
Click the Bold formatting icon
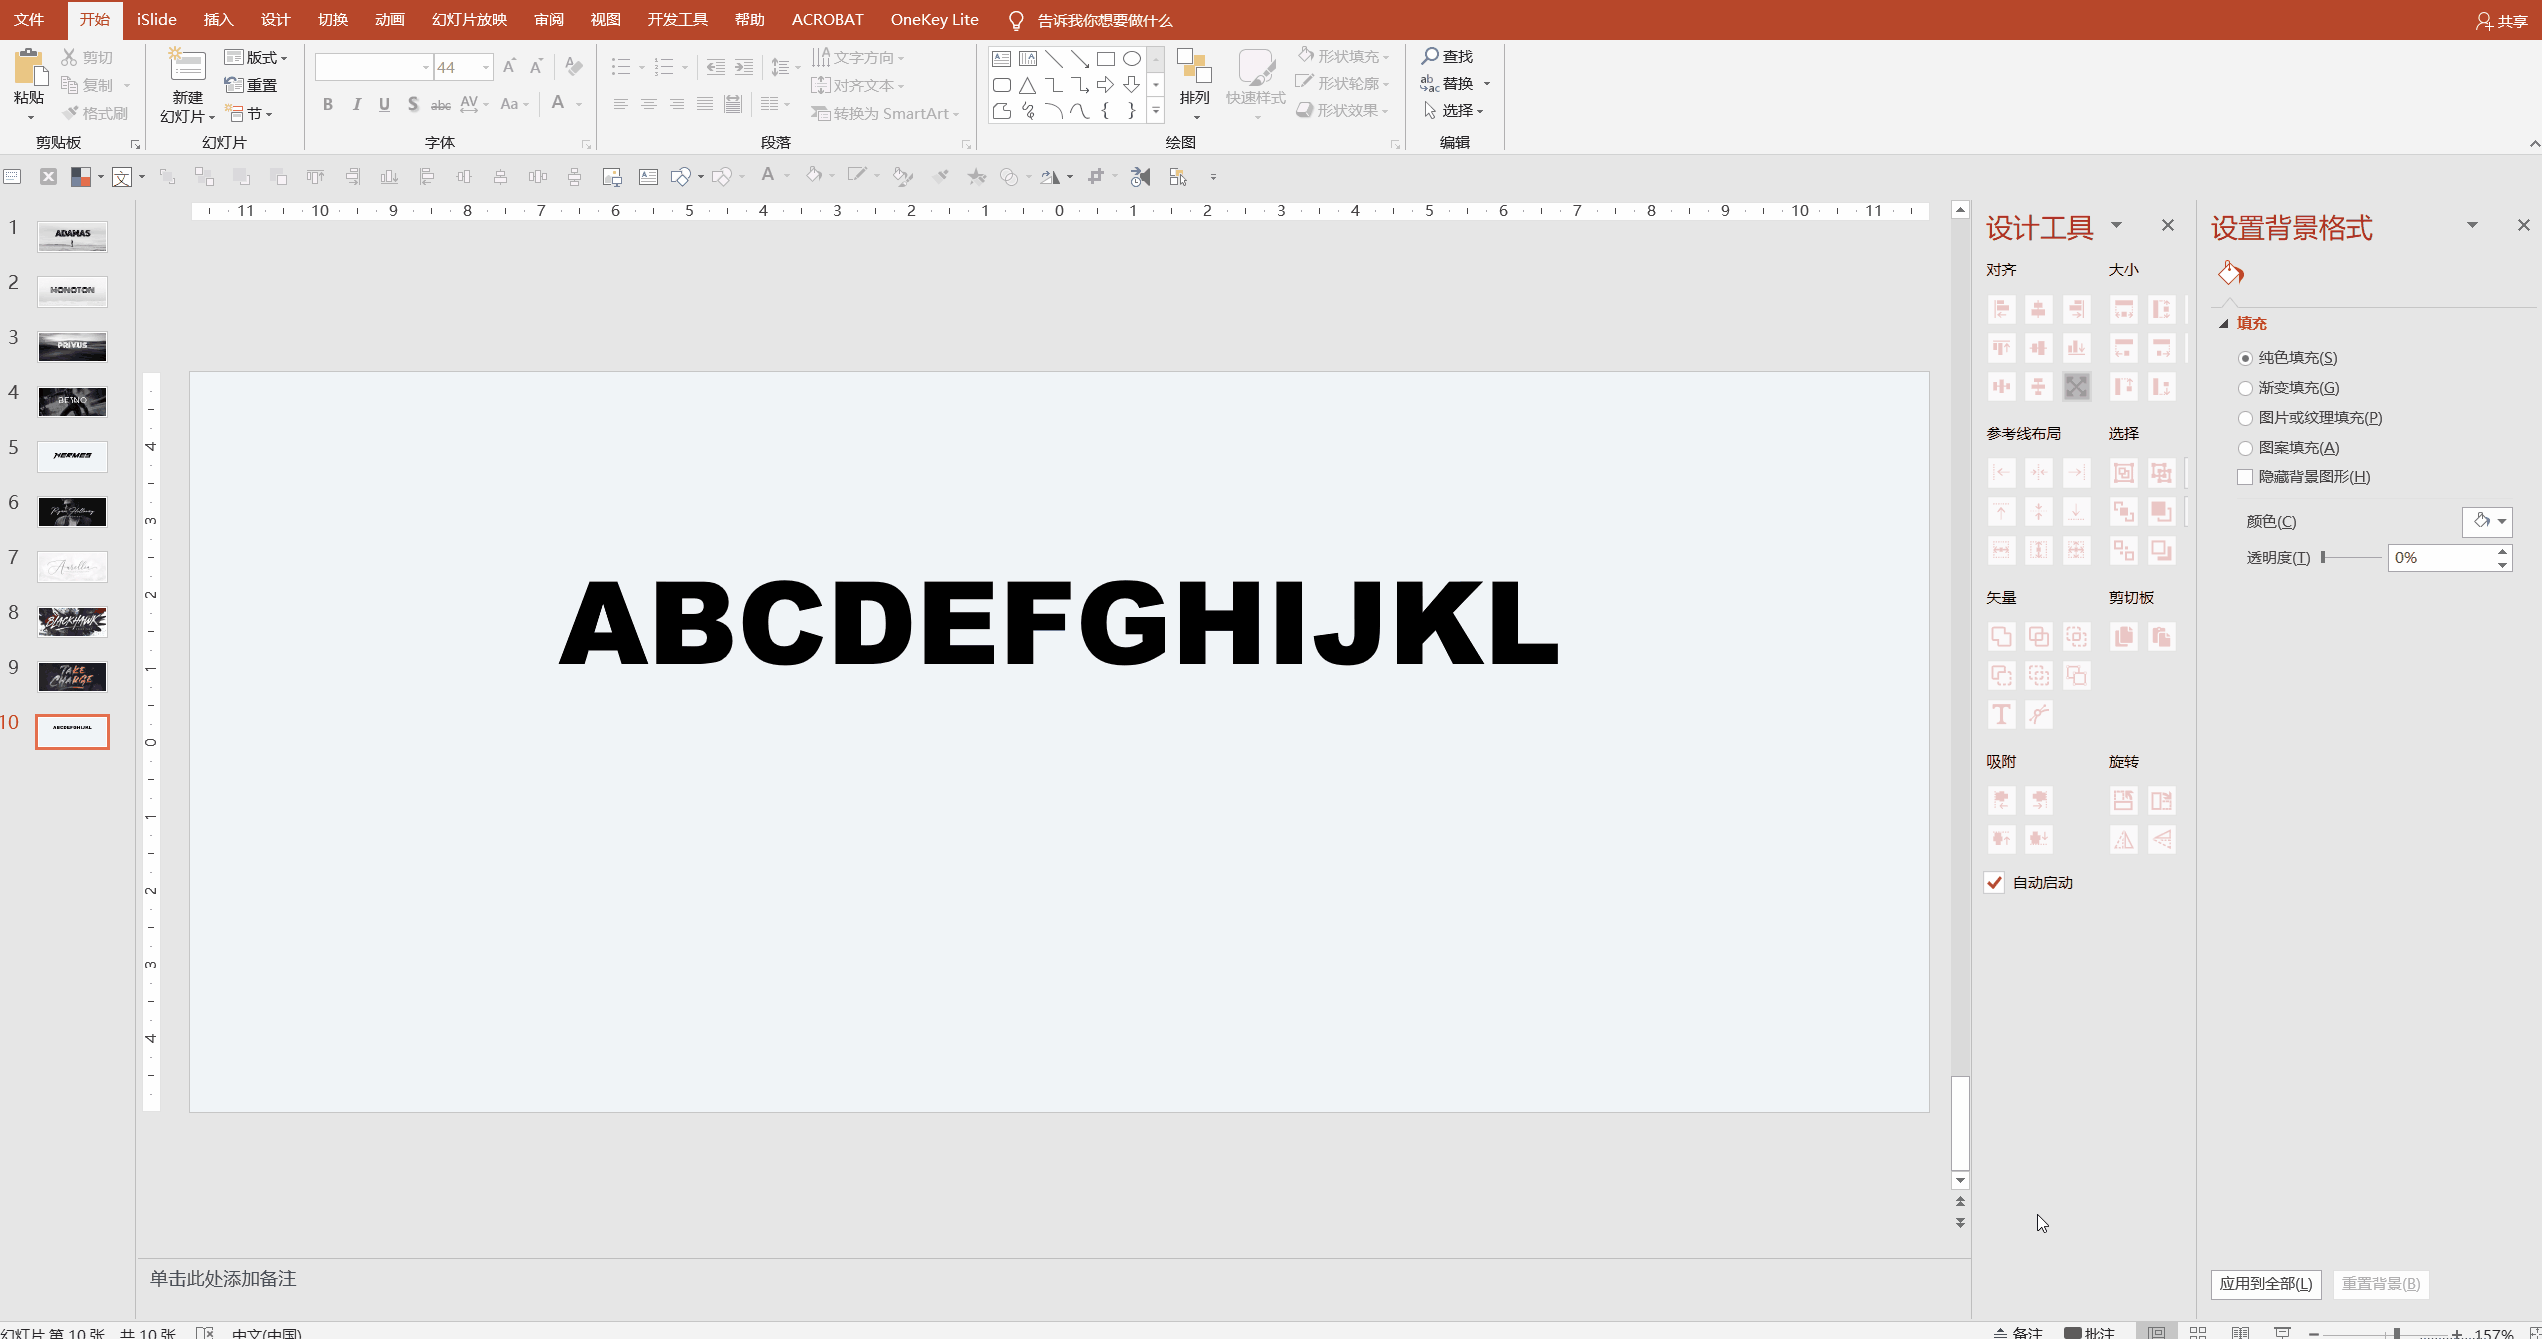[x=327, y=104]
